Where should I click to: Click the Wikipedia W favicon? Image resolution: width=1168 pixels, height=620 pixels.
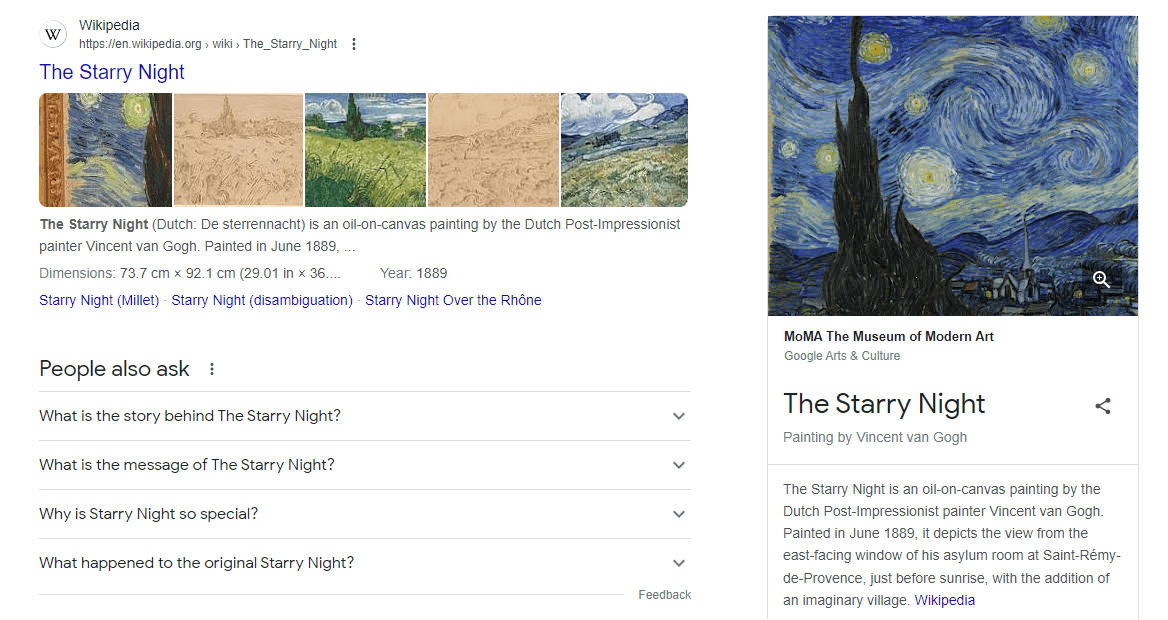(x=53, y=34)
